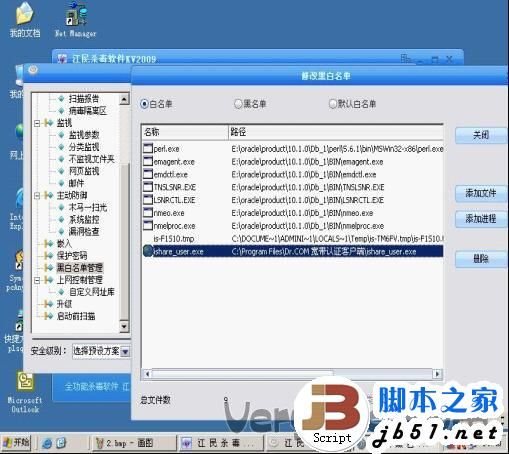This screenshot has width=509, height=454.
Task: Select the 默认白名单 radio button
Action: click(x=333, y=104)
